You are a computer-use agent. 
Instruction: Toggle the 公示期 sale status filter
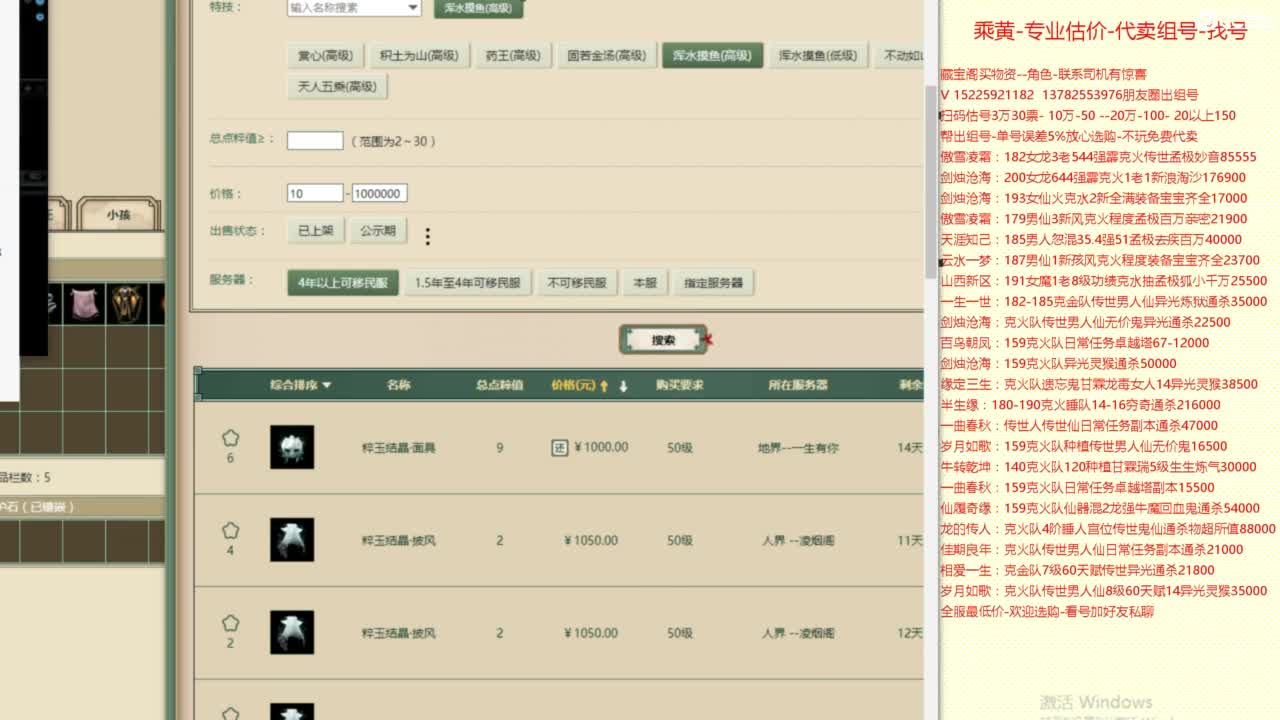tap(377, 231)
